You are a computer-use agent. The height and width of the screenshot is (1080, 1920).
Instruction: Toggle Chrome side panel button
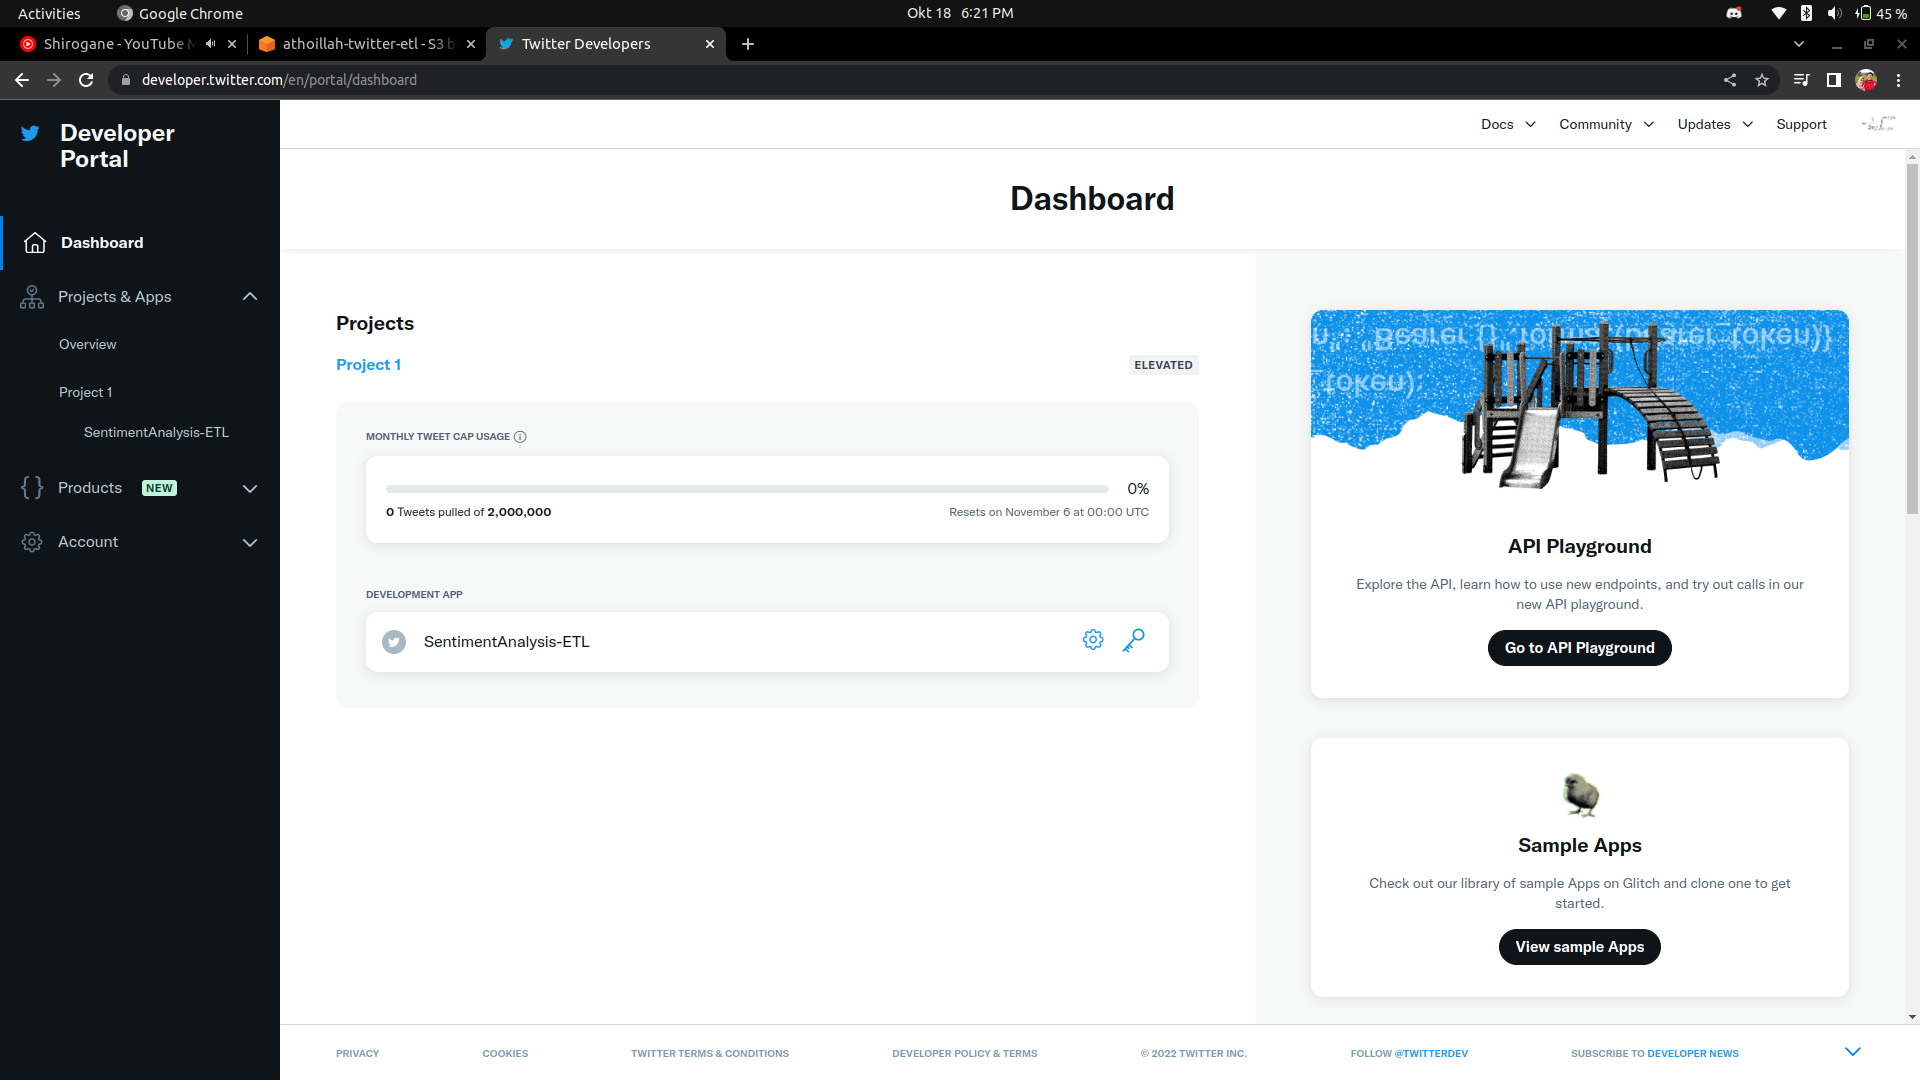[x=1833, y=80]
